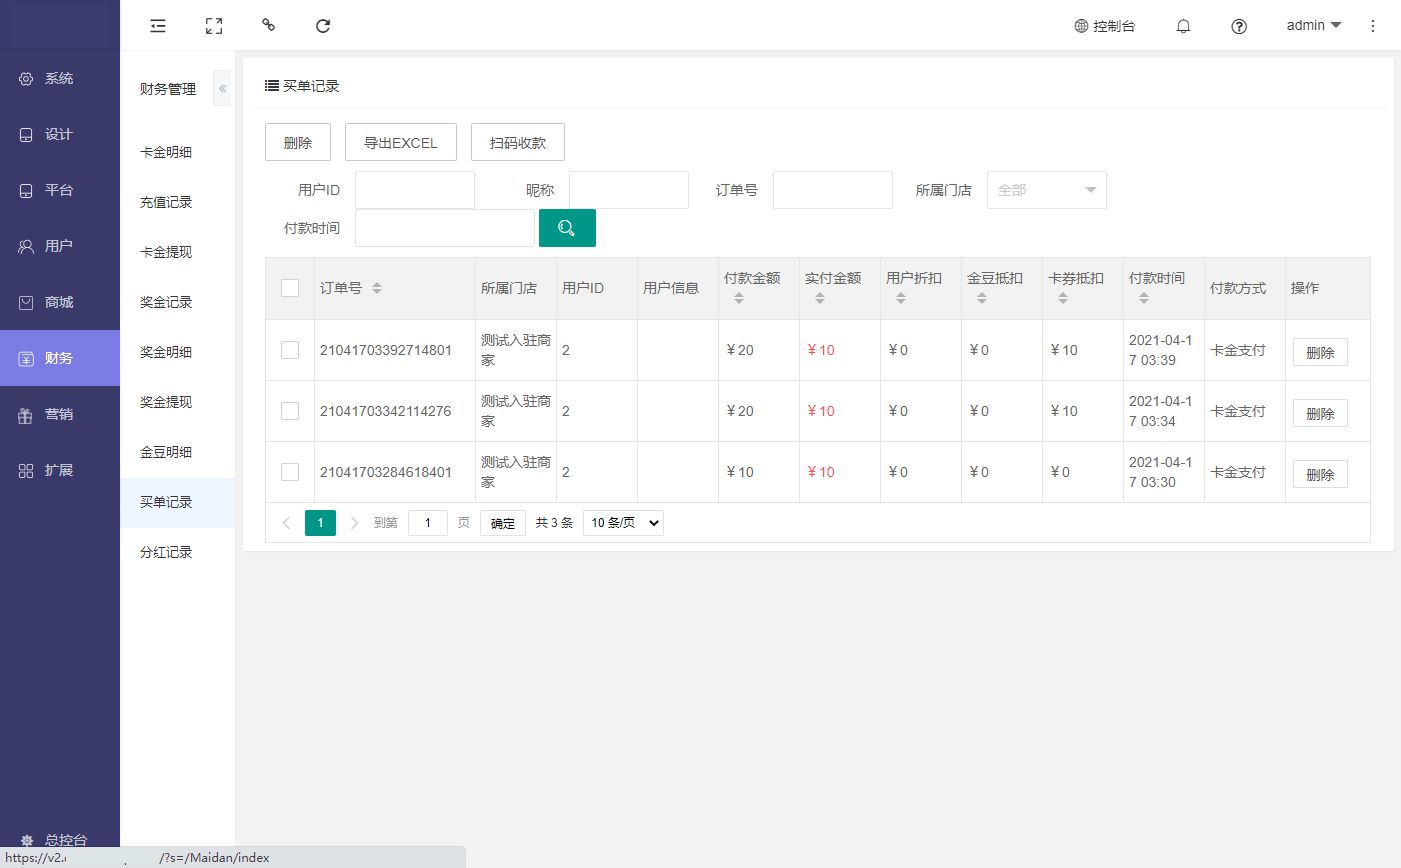This screenshot has width=1401, height=868.
Task: Click the green search magnifier button
Action: coord(567,228)
